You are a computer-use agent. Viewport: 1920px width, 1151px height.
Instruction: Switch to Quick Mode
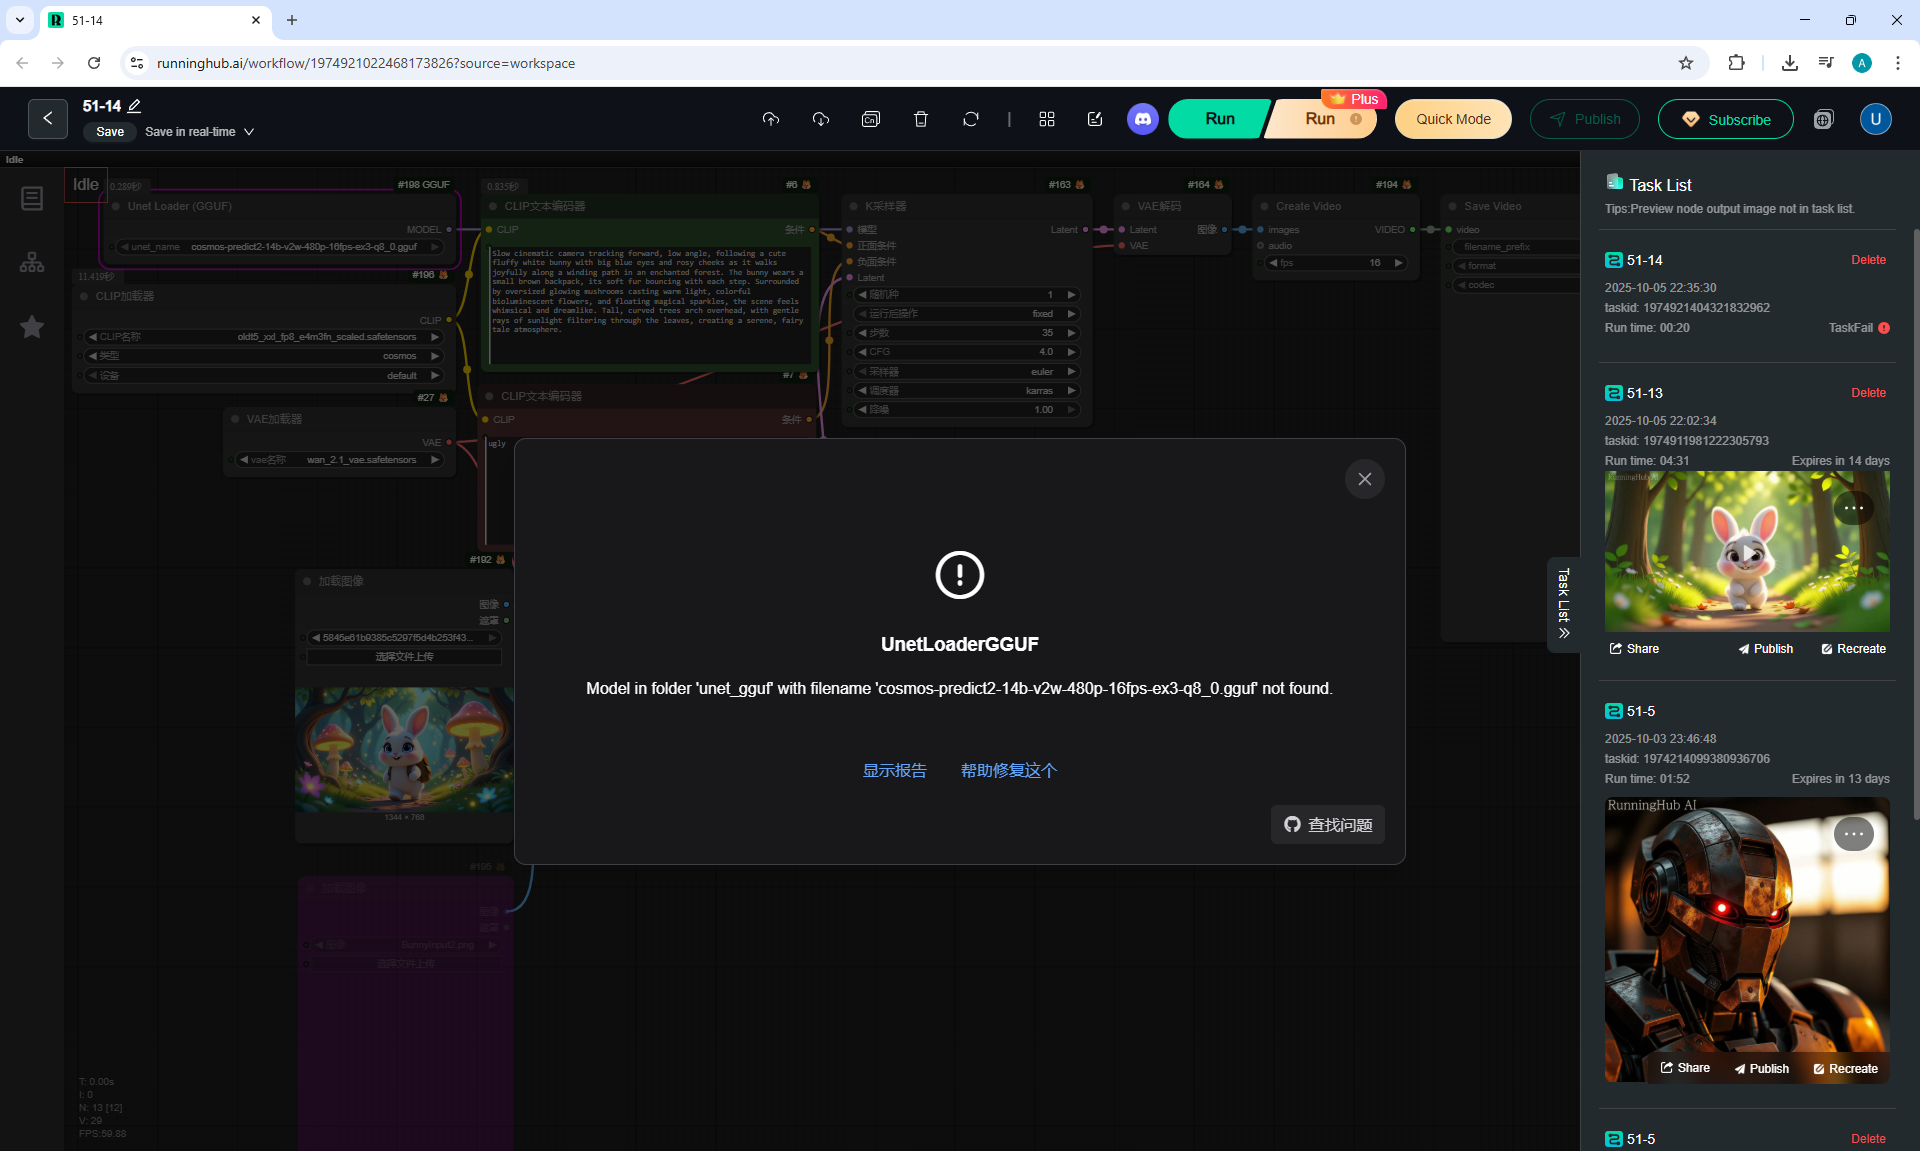point(1452,119)
